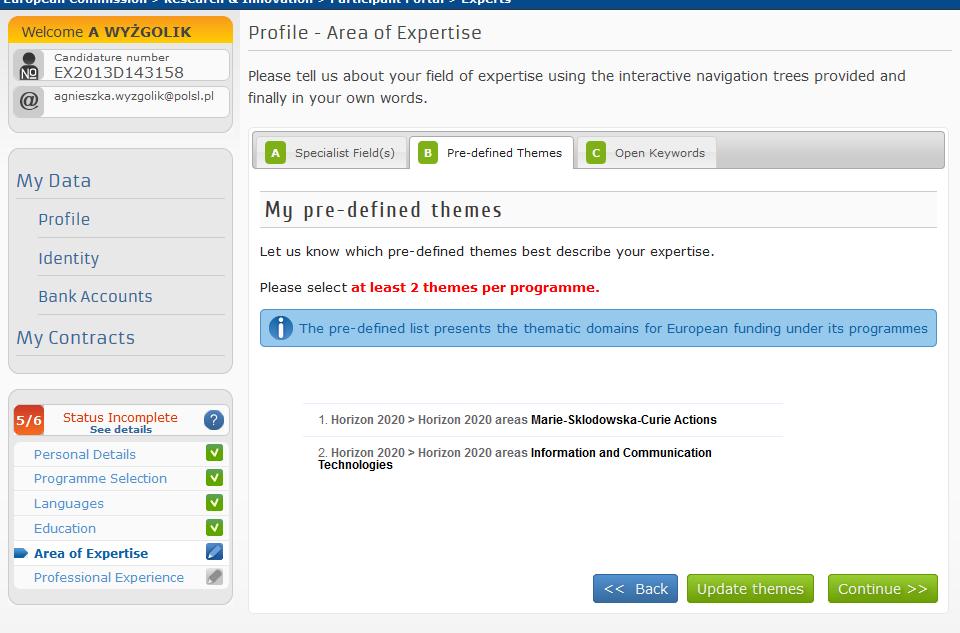Open Bank Accounts in sidebar
This screenshot has height=633, width=960.
[x=96, y=296]
